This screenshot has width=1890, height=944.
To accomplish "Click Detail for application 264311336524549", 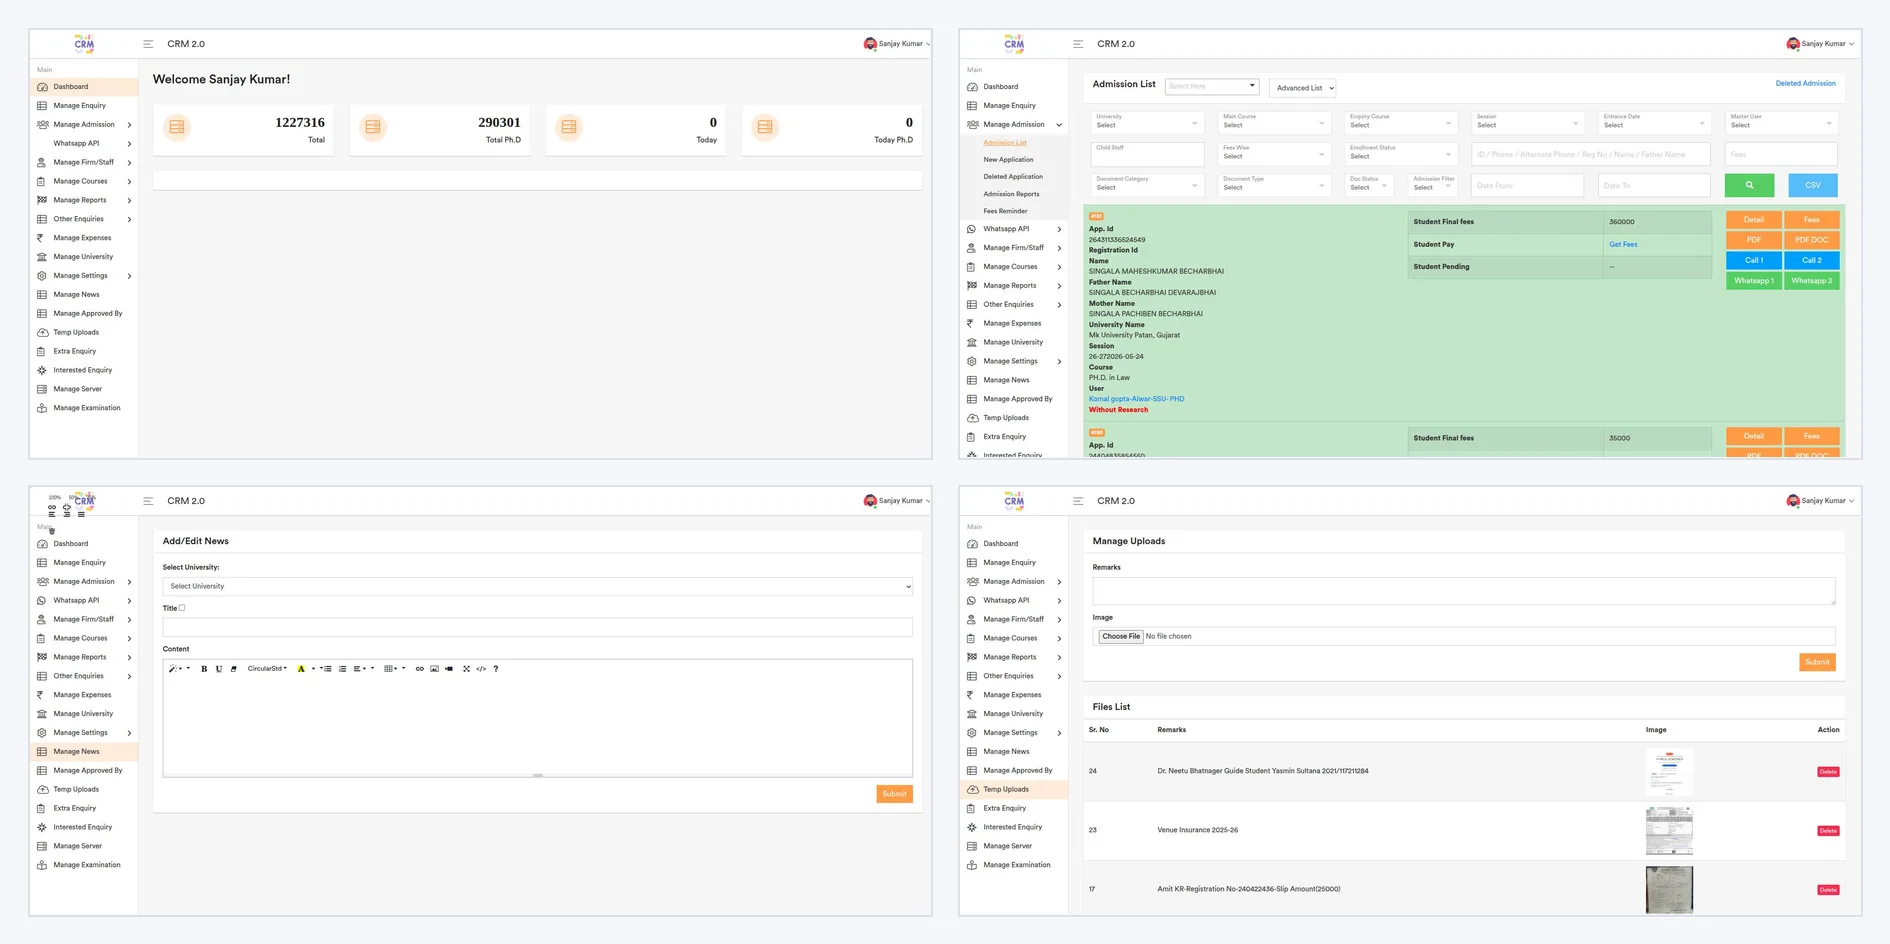I will point(1754,220).
